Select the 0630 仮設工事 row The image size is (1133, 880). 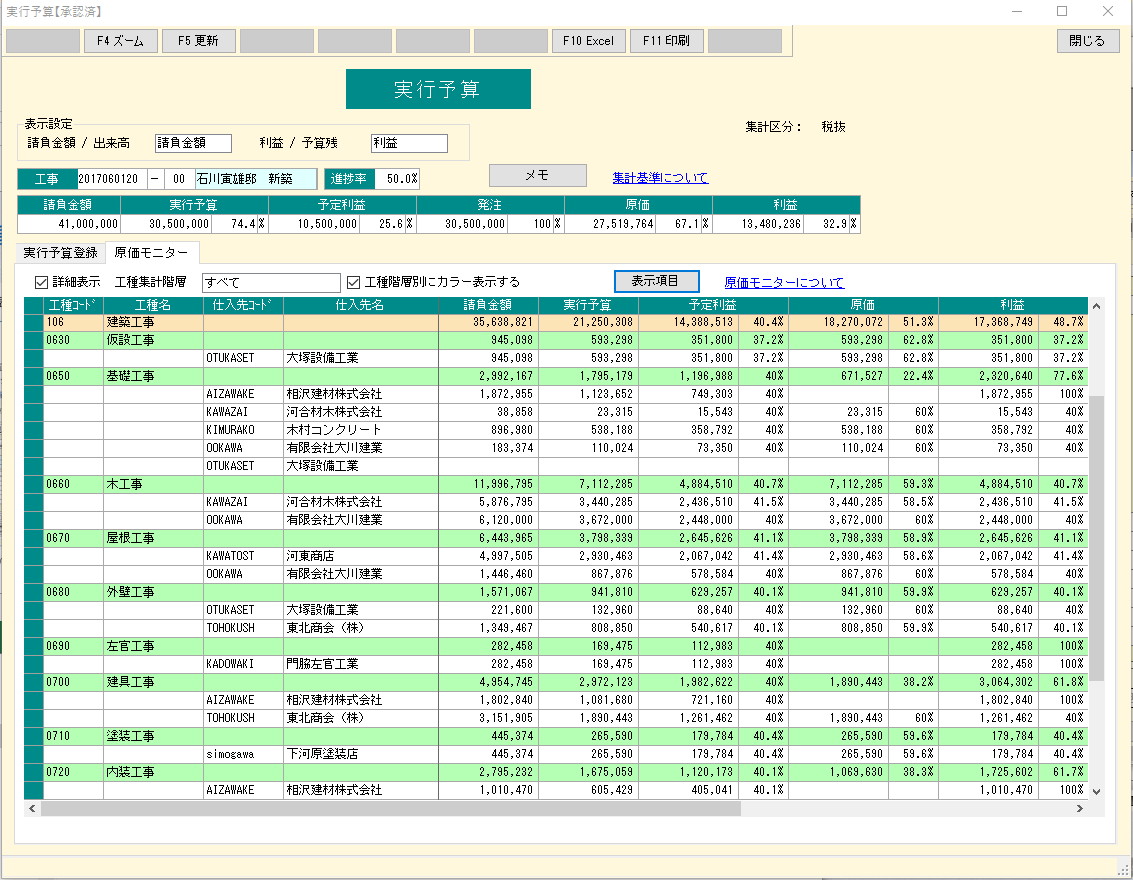(x=556, y=340)
